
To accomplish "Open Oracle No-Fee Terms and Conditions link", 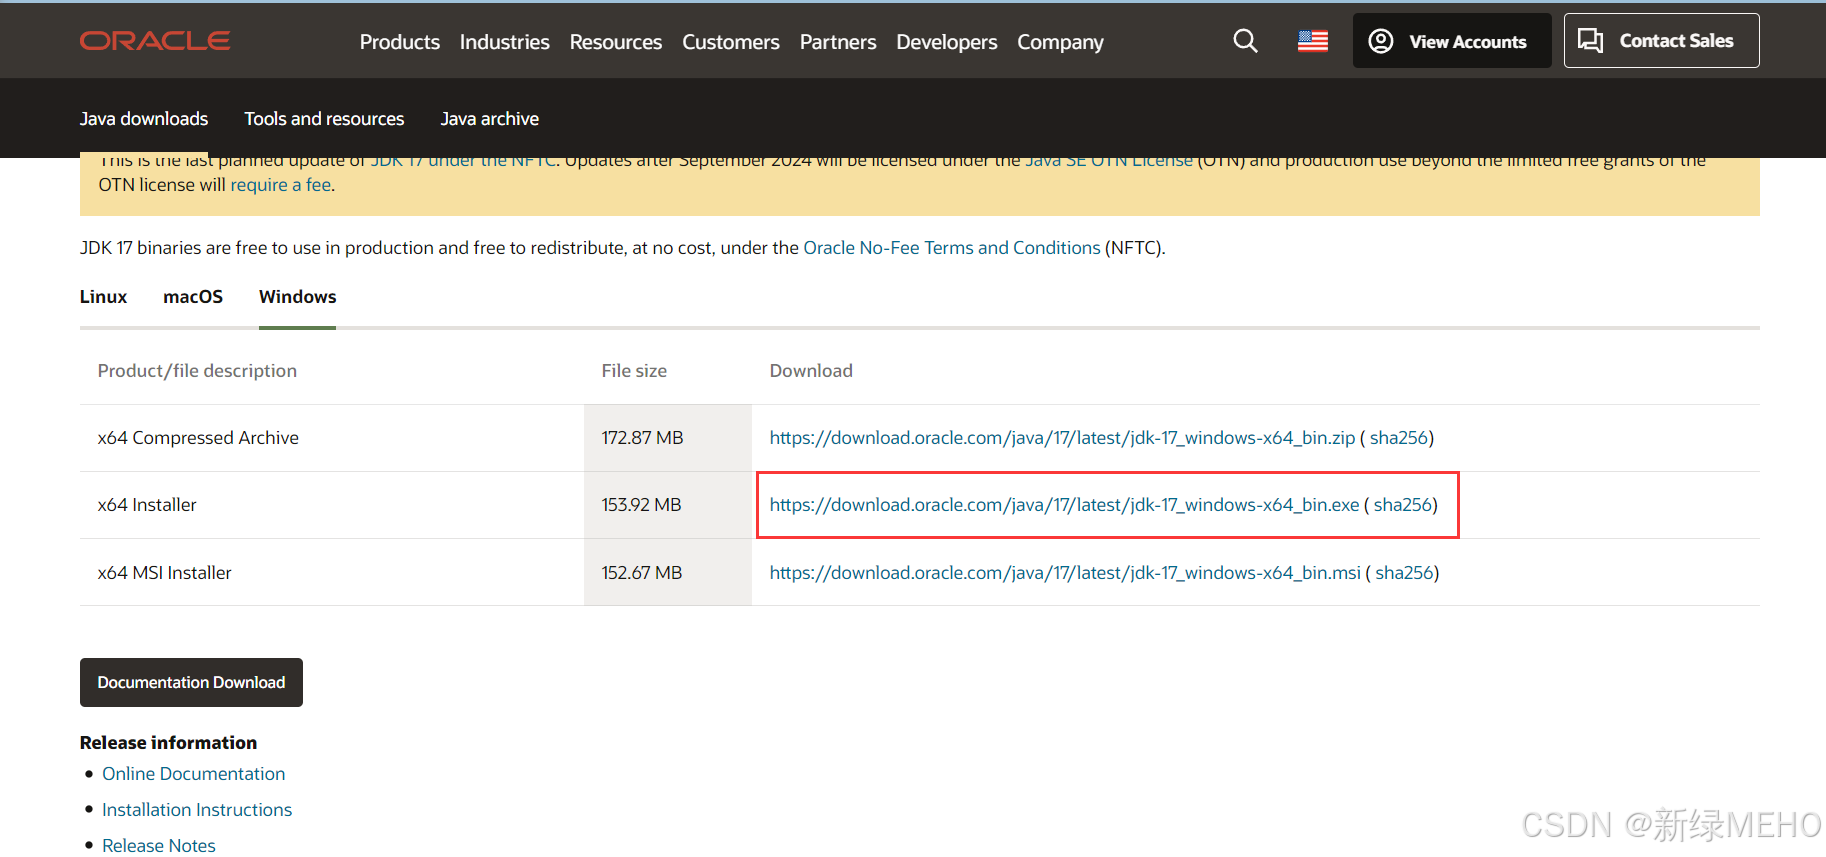I will 951,248.
